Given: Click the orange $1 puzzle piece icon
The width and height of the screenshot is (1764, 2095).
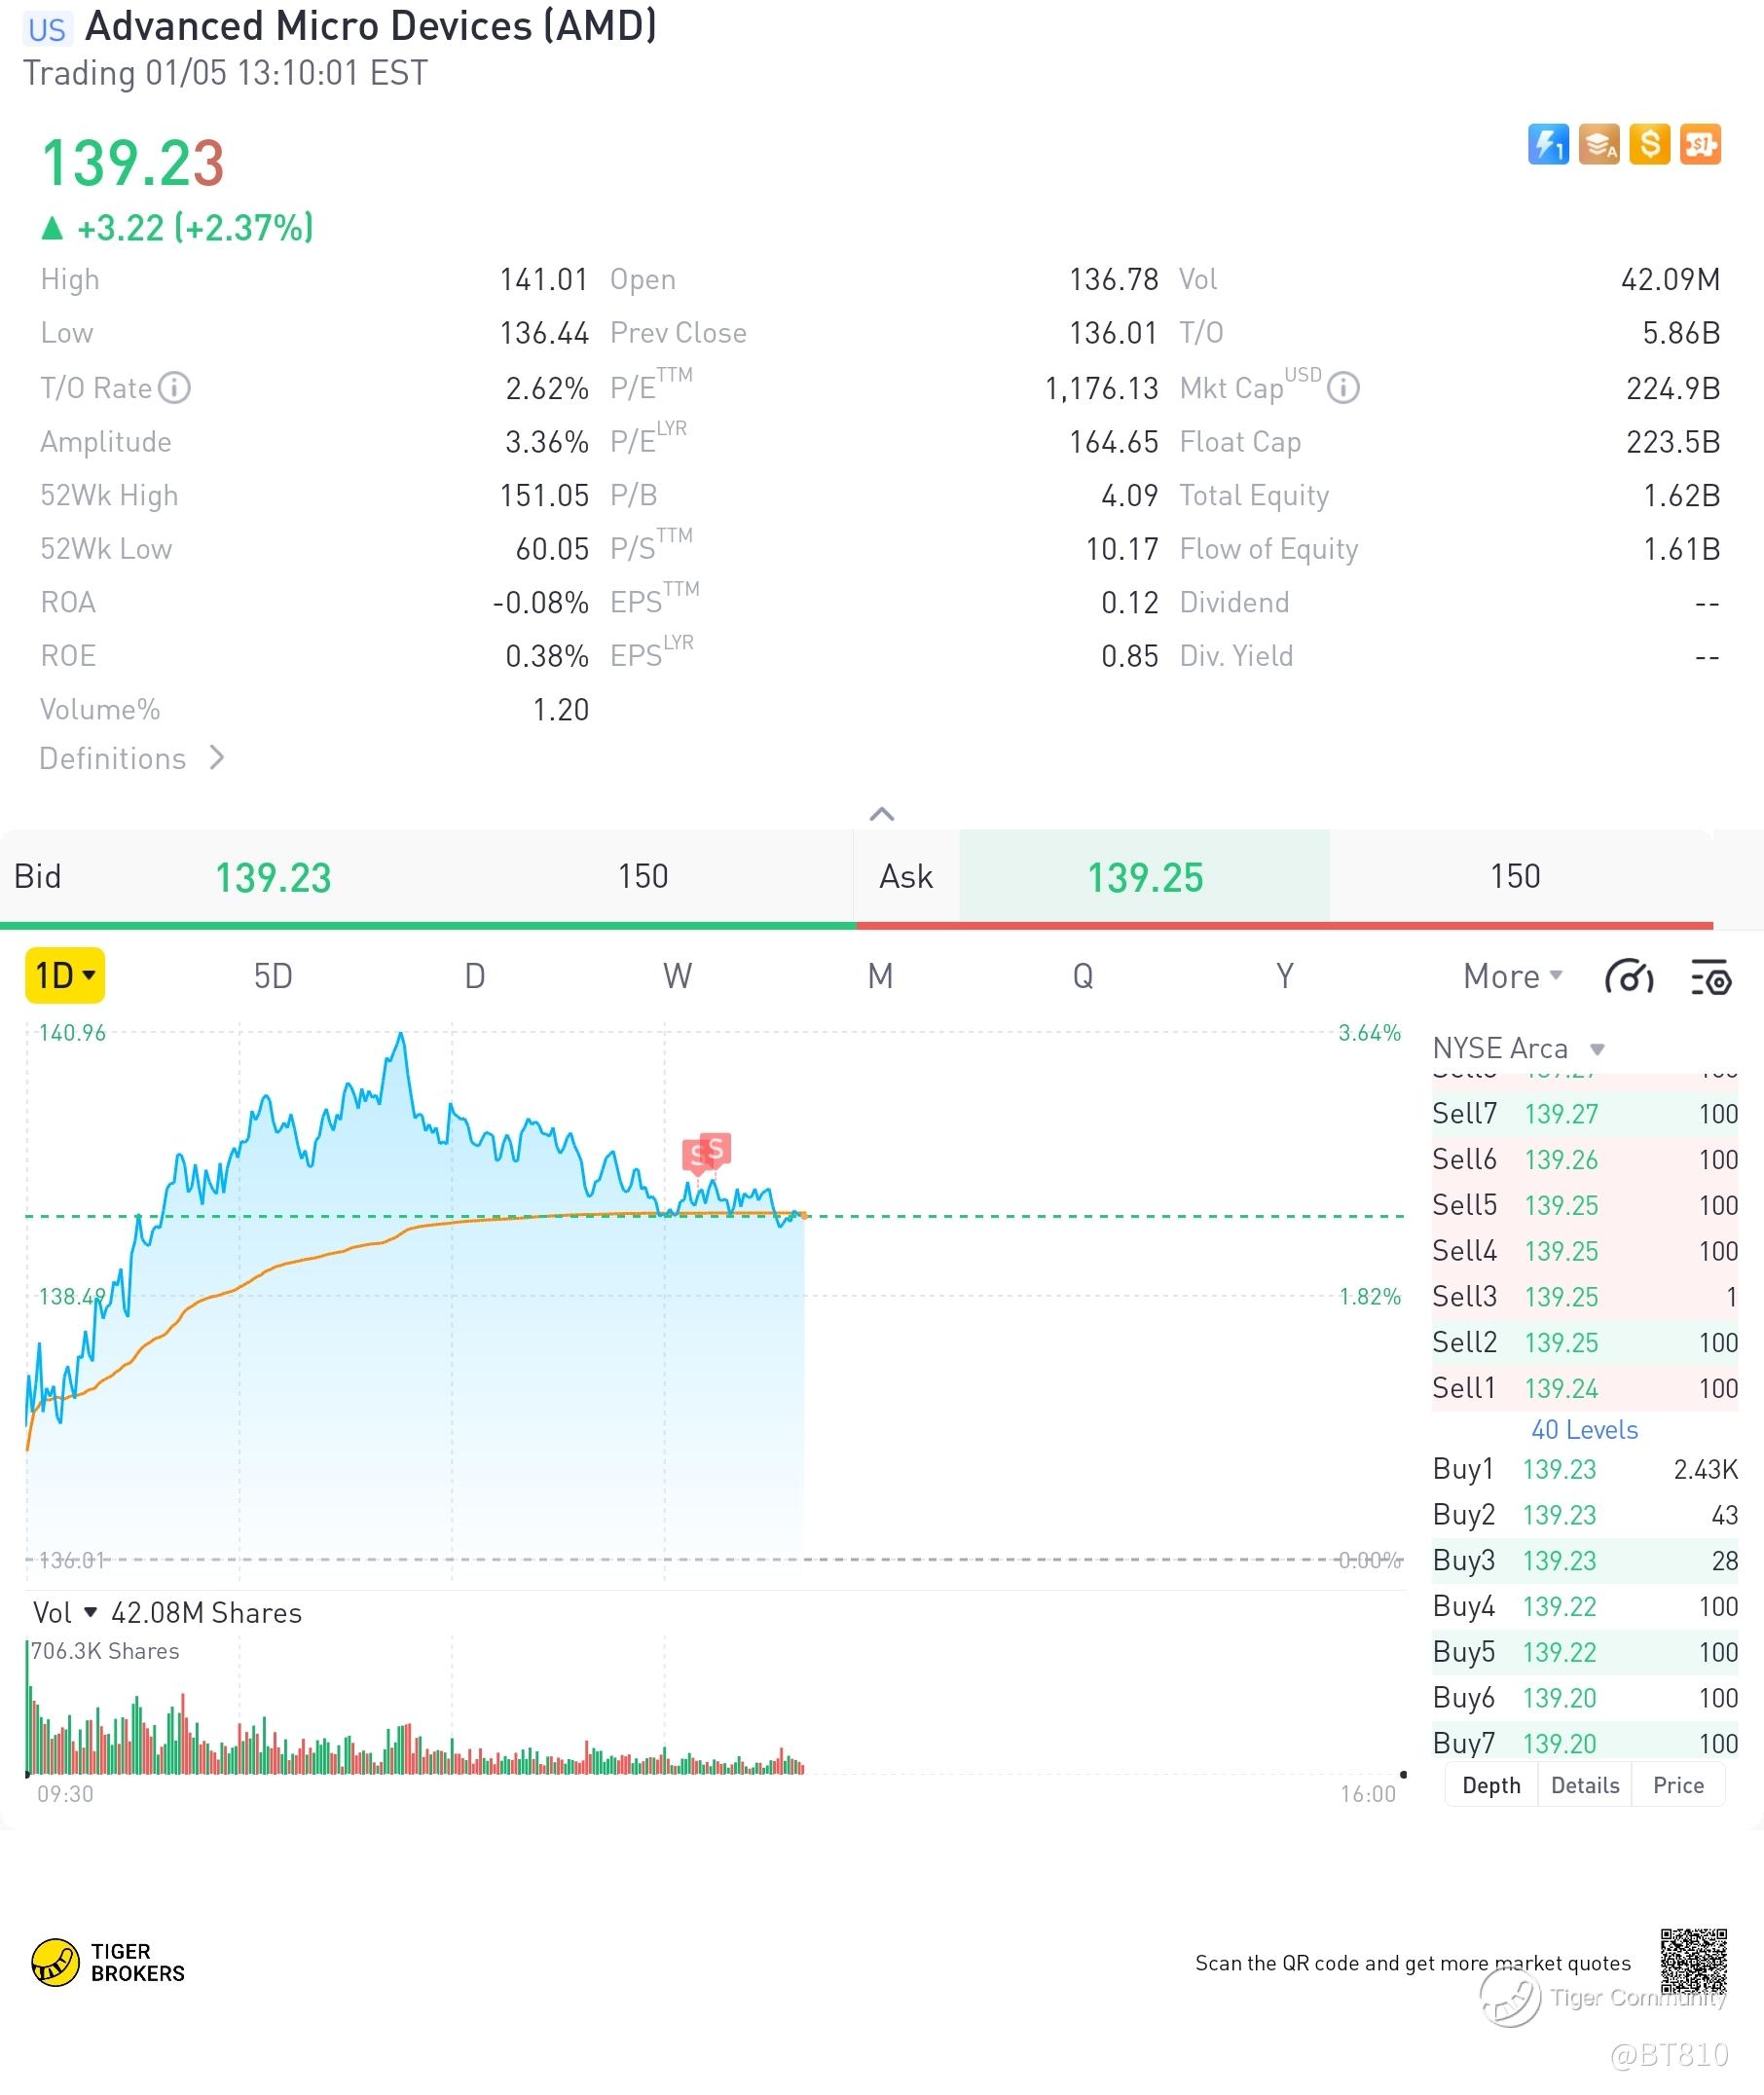Looking at the screenshot, I should click(1700, 144).
